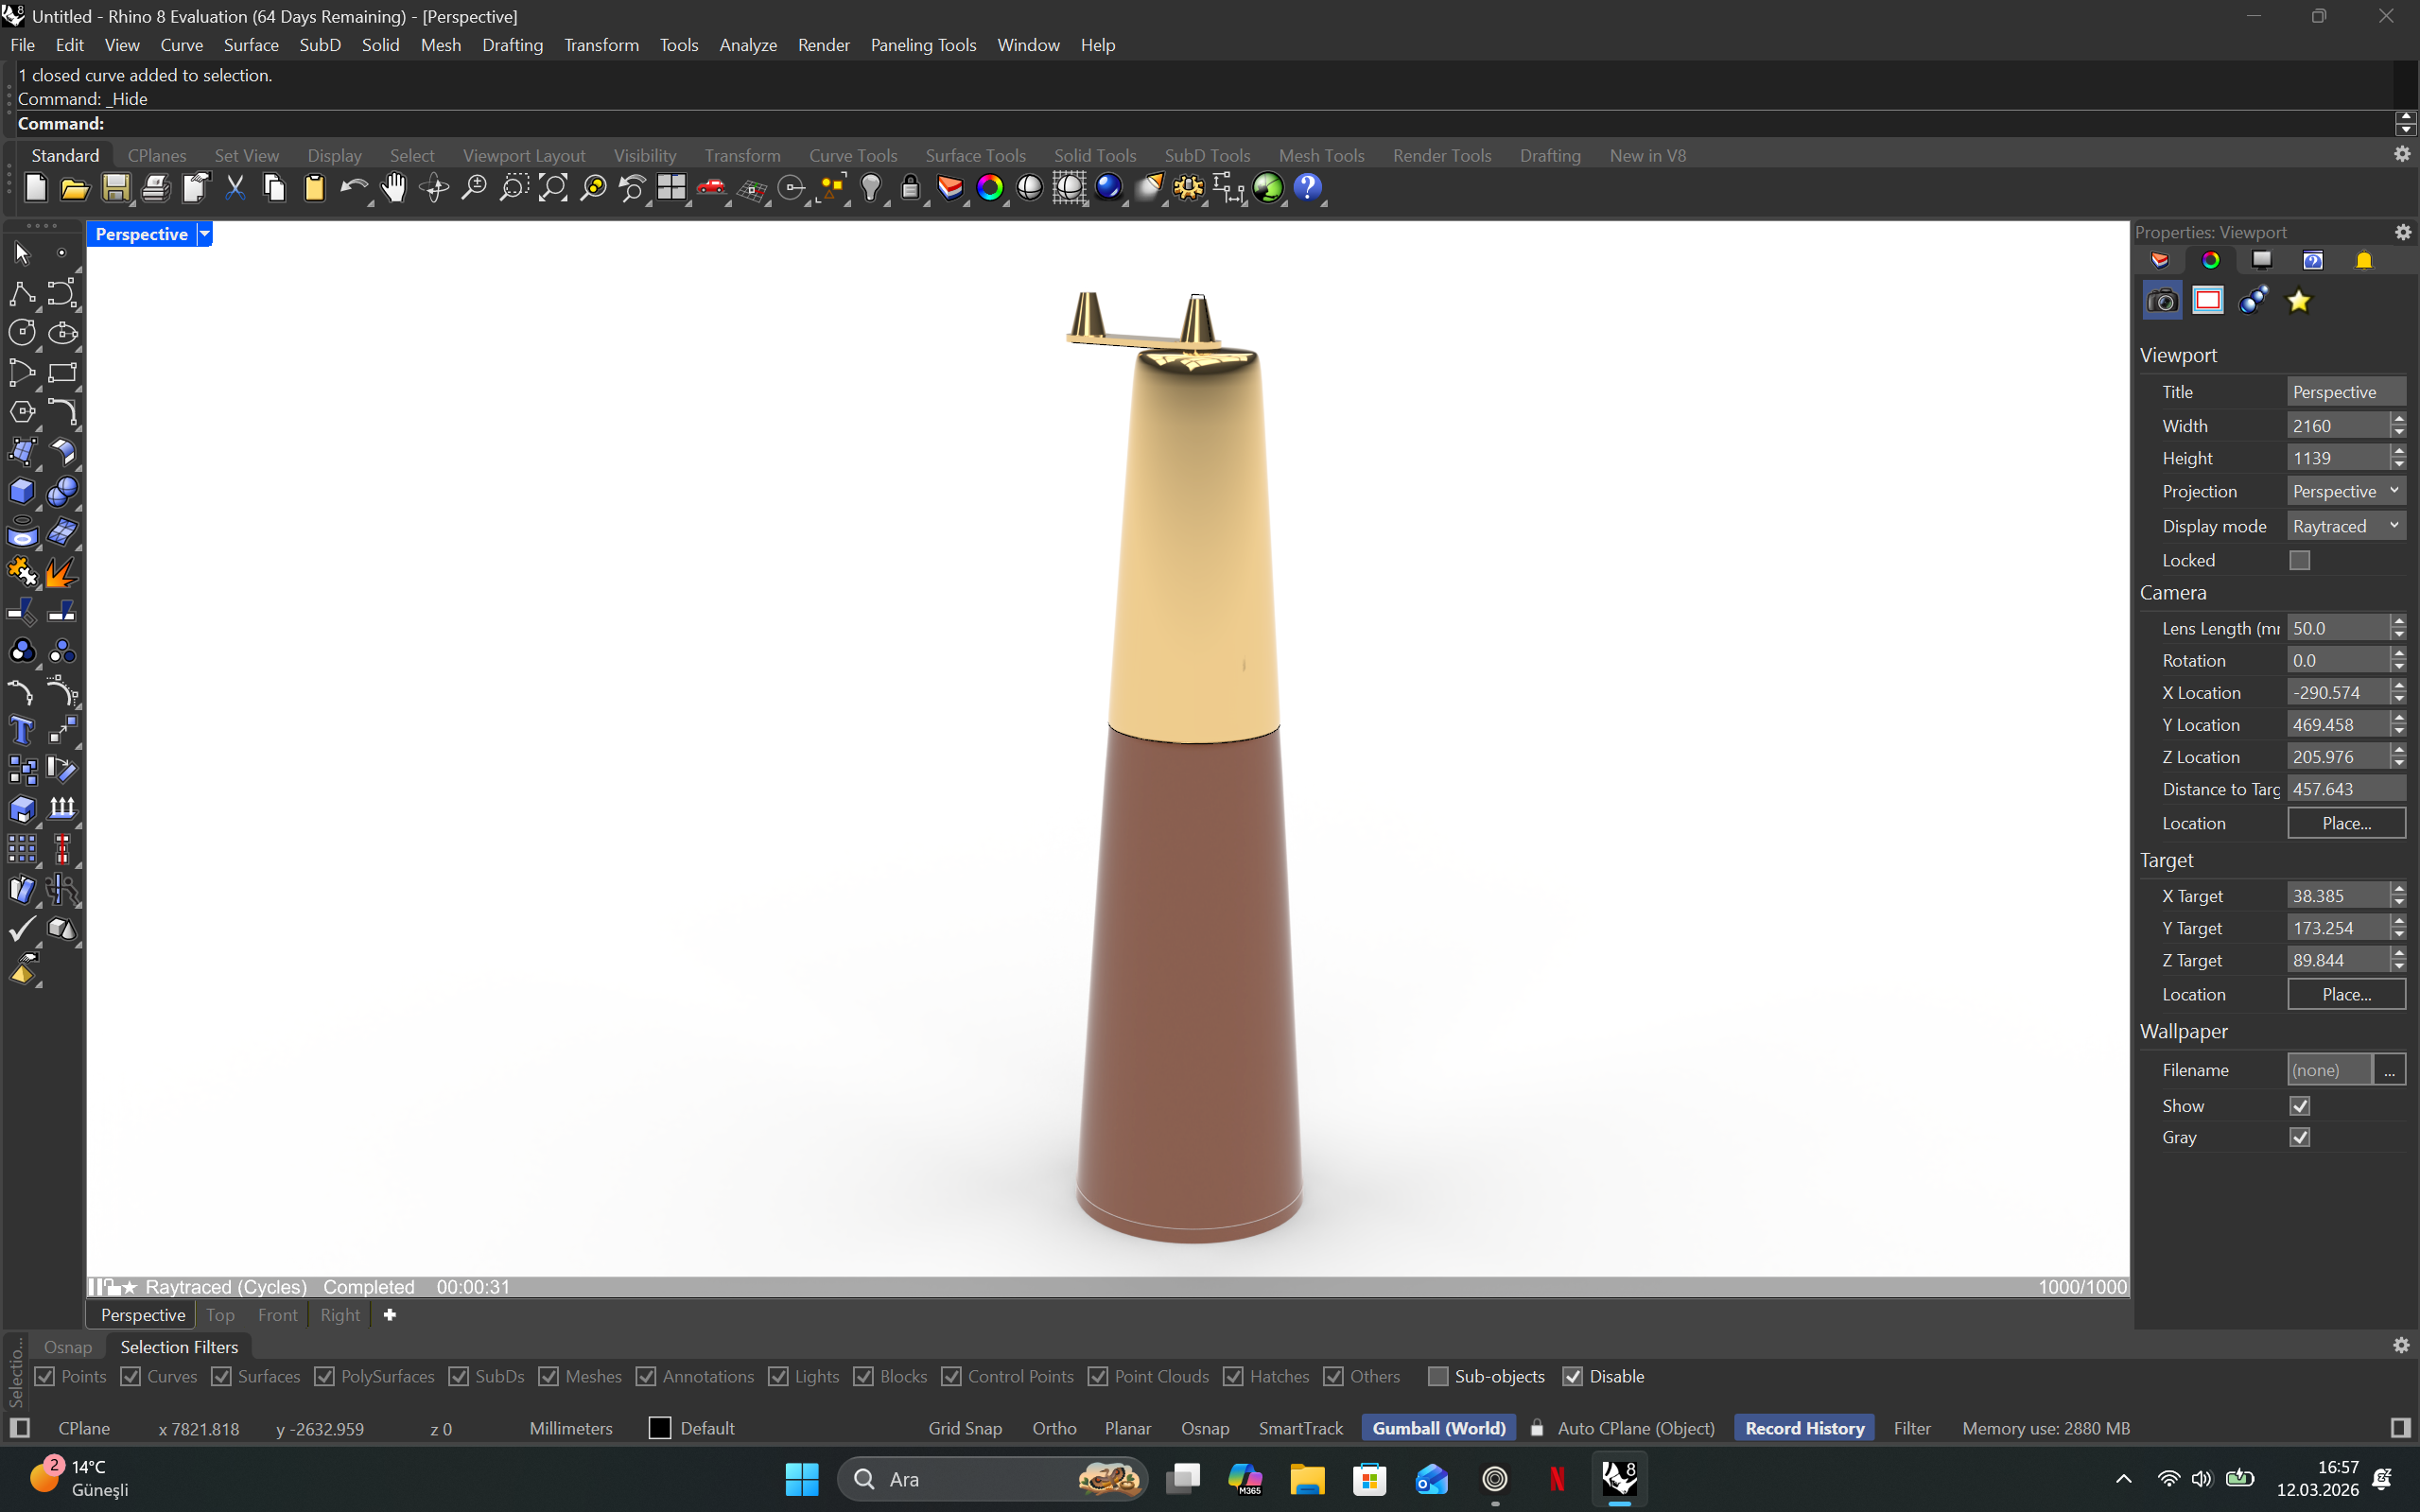Click the Undo arrow icon
The width and height of the screenshot is (2420, 1512).
point(352,188)
